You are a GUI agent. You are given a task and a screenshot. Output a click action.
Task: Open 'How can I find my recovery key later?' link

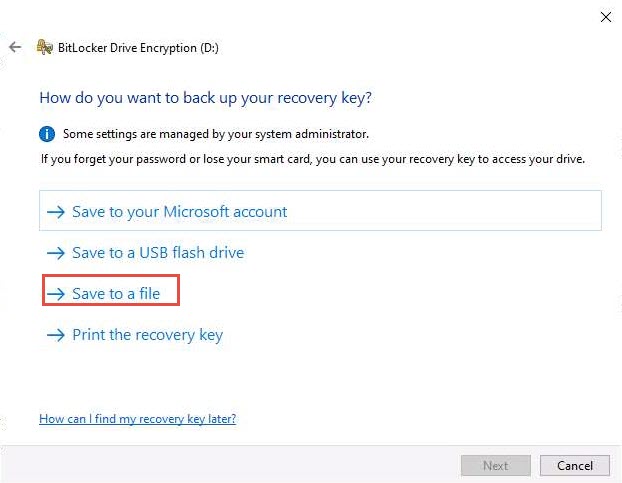pos(137,418)
